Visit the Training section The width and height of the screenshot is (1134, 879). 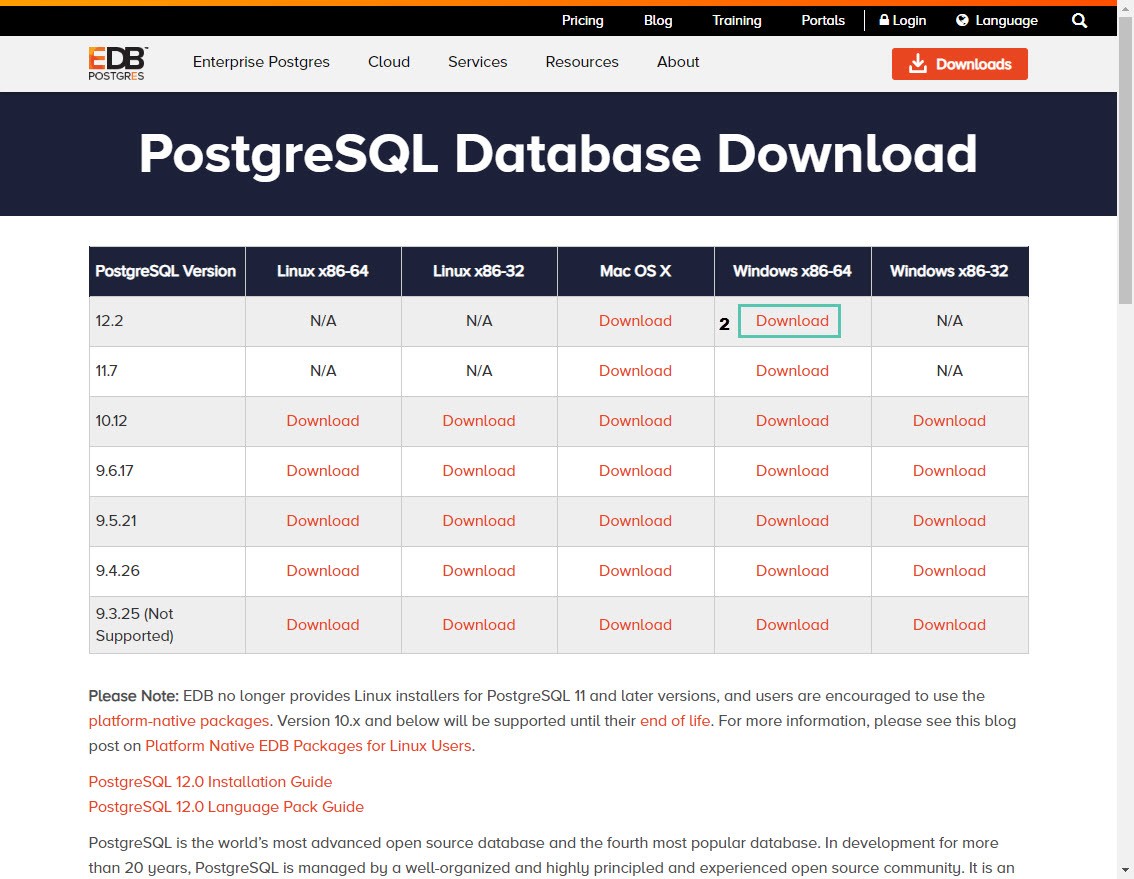tap(736, 20)
